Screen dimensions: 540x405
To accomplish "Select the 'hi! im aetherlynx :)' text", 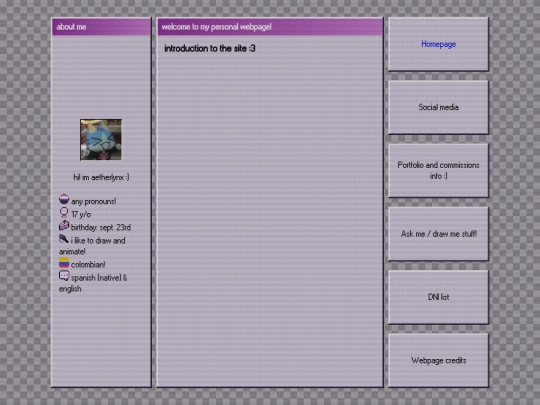I will point(101,177).
